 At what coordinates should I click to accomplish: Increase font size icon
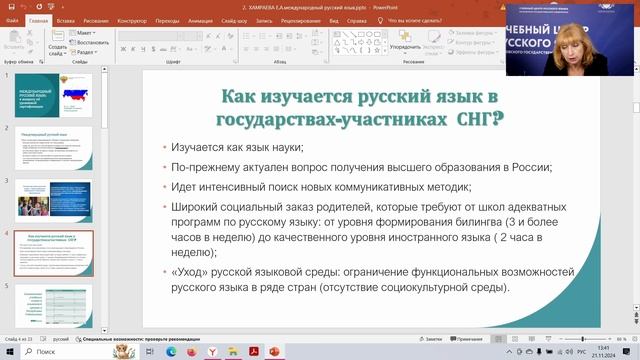point(209,36)
